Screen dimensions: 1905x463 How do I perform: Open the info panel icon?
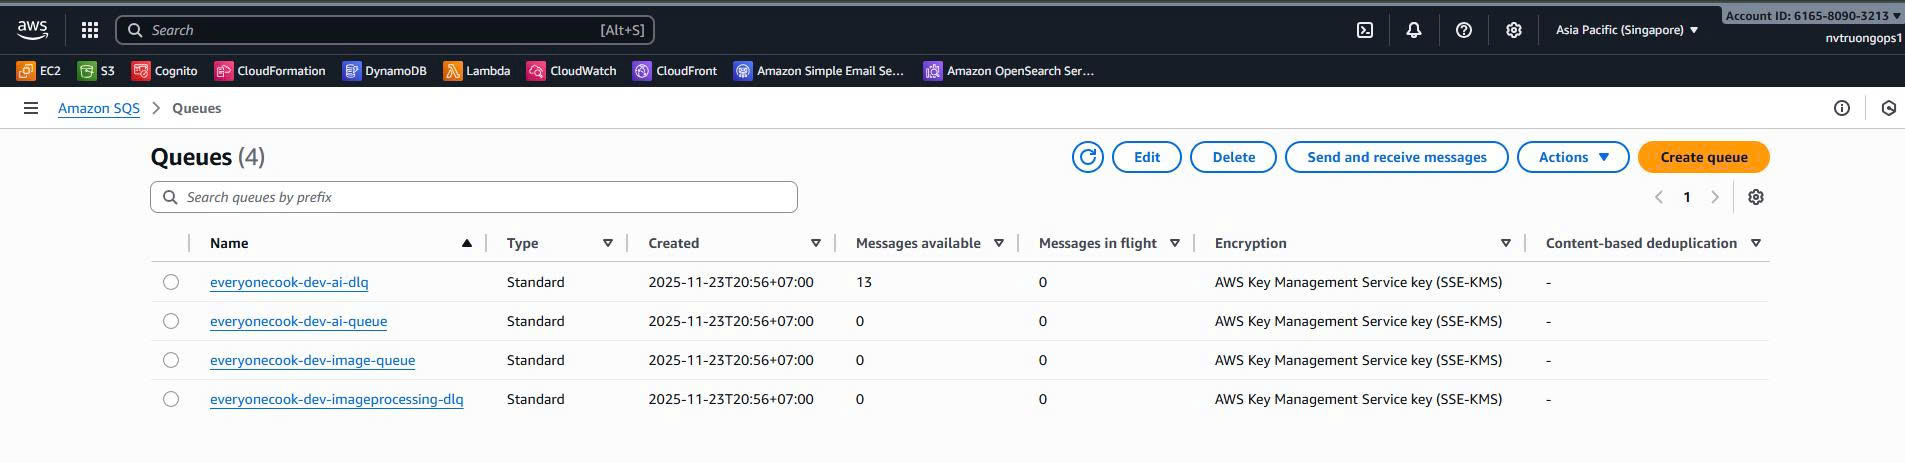(x=1842, y=108)
